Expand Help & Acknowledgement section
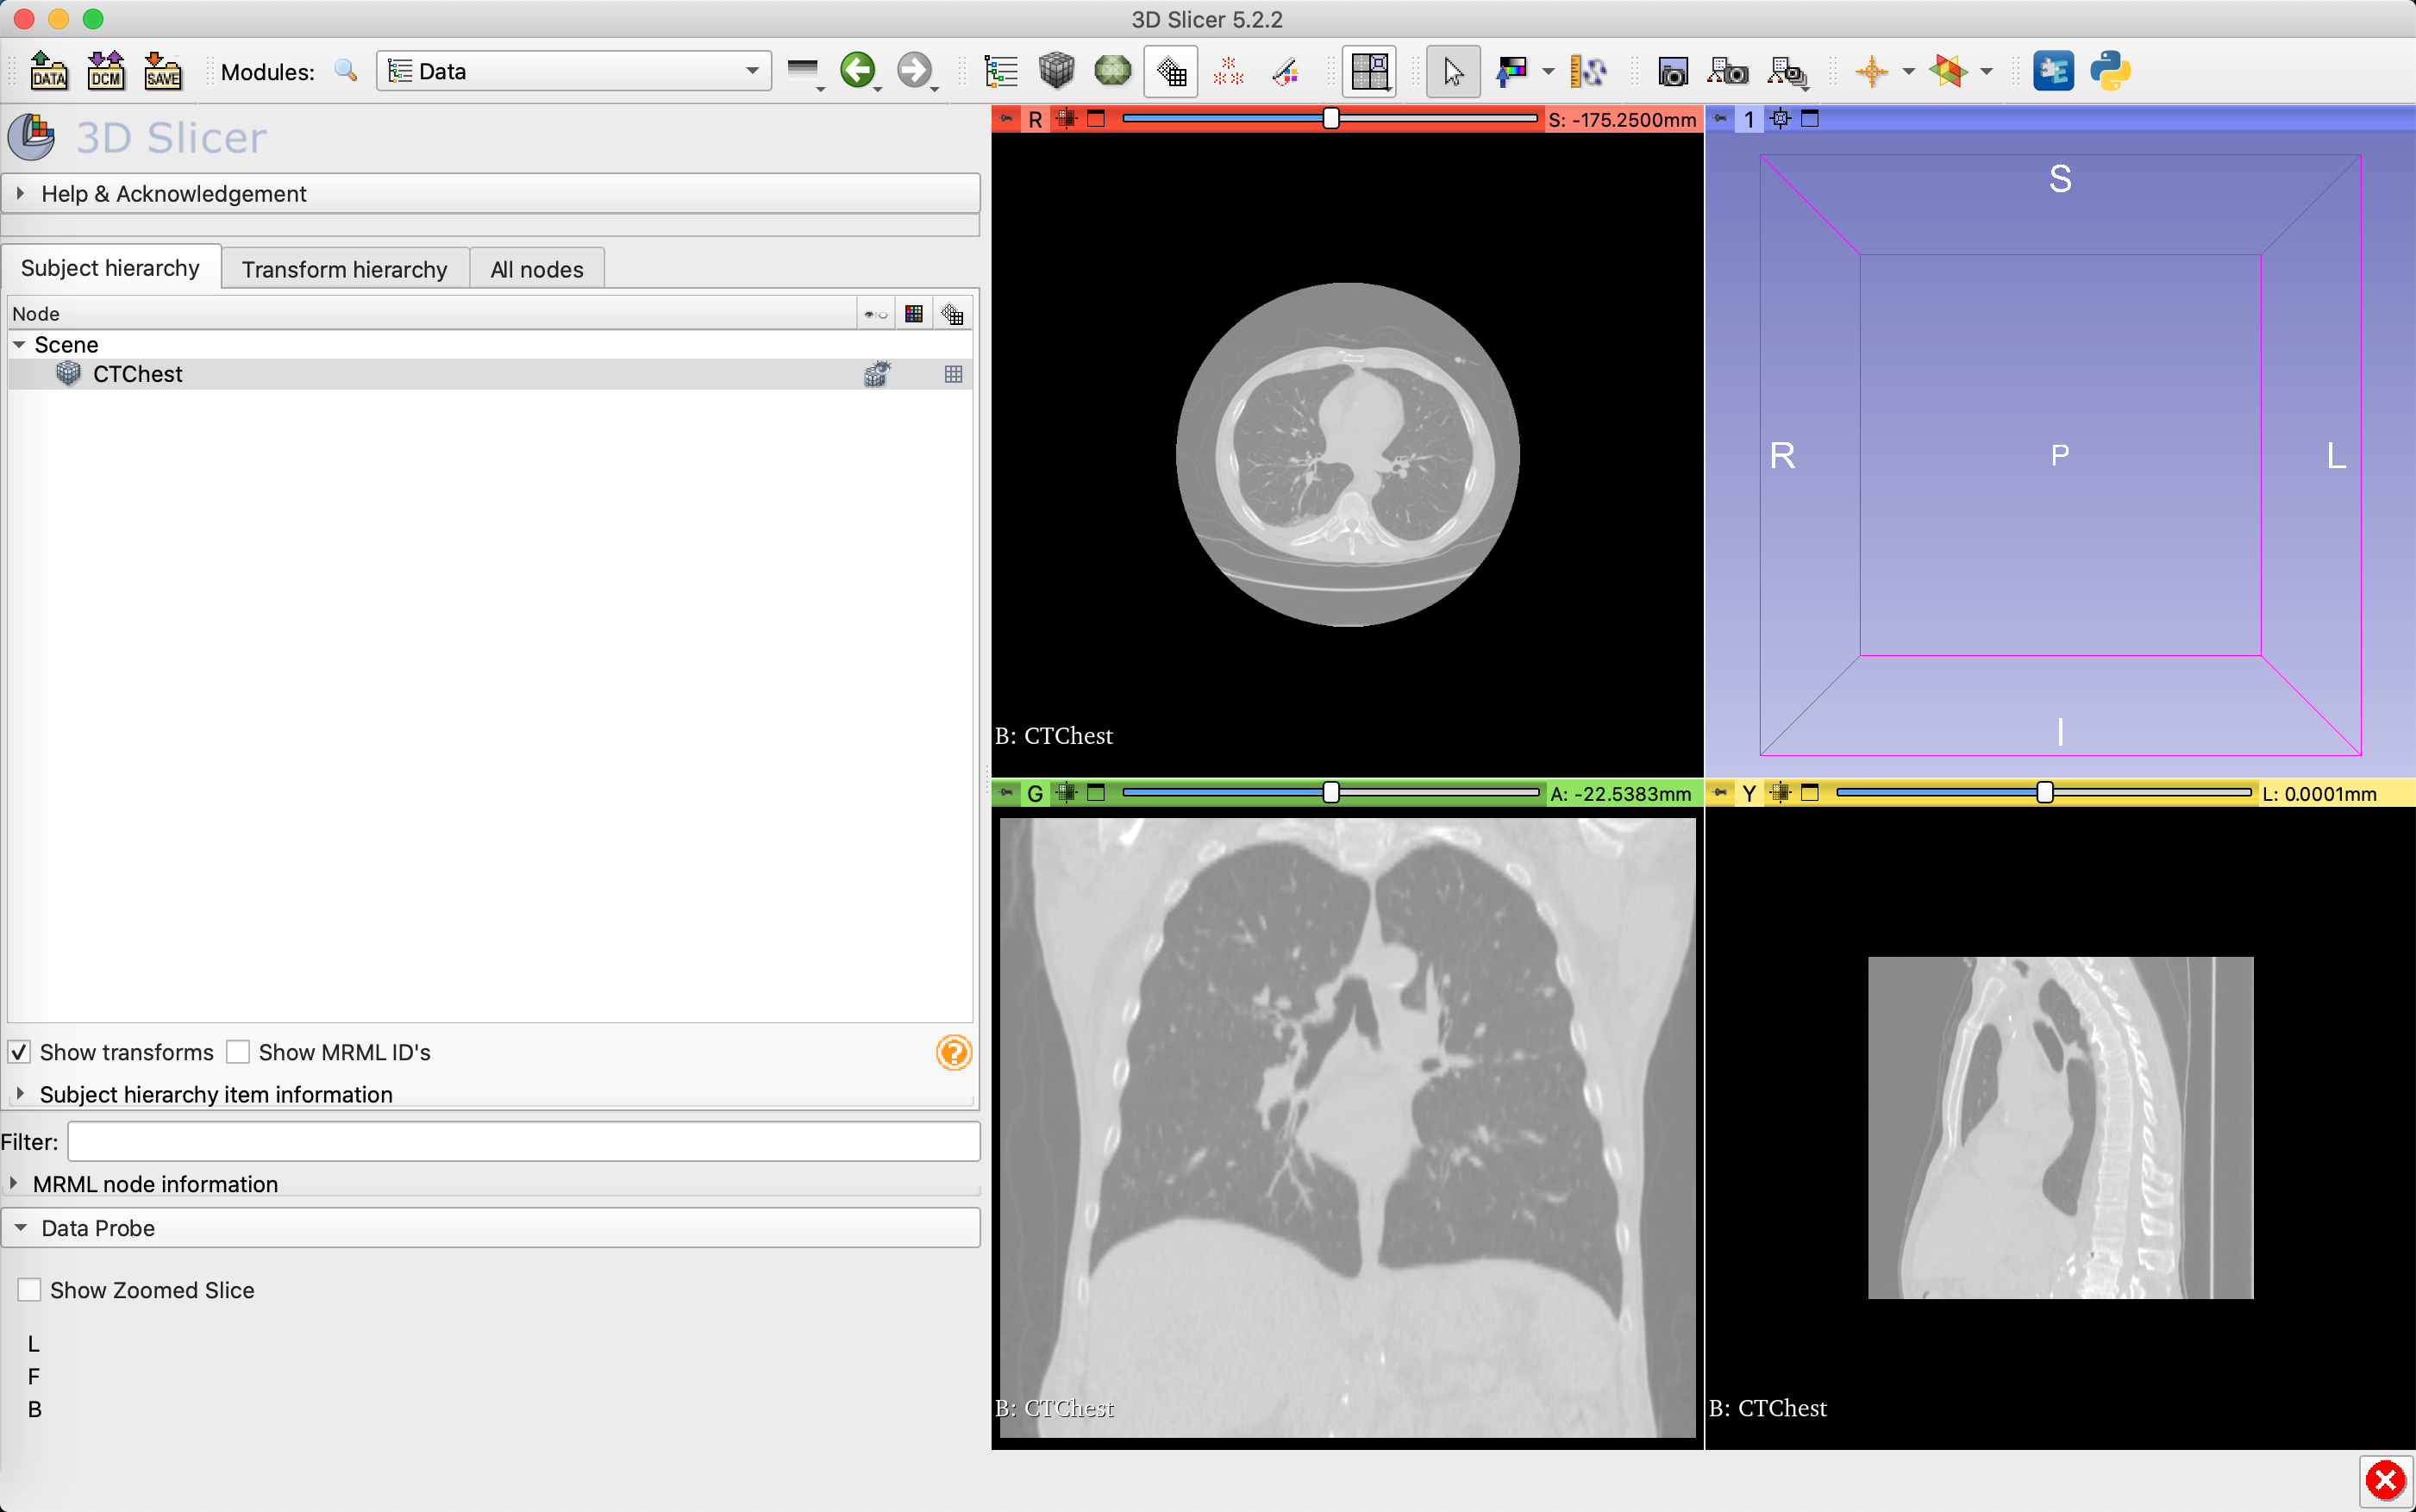Image resolution: width=2416 pixels, height=1512 pixels. [x=173, y=194]
